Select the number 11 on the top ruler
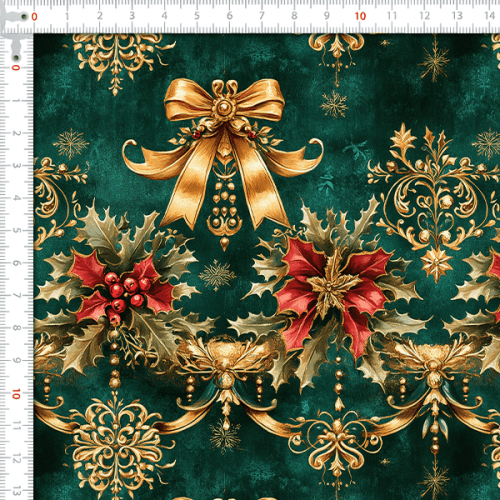 [392, 16]
